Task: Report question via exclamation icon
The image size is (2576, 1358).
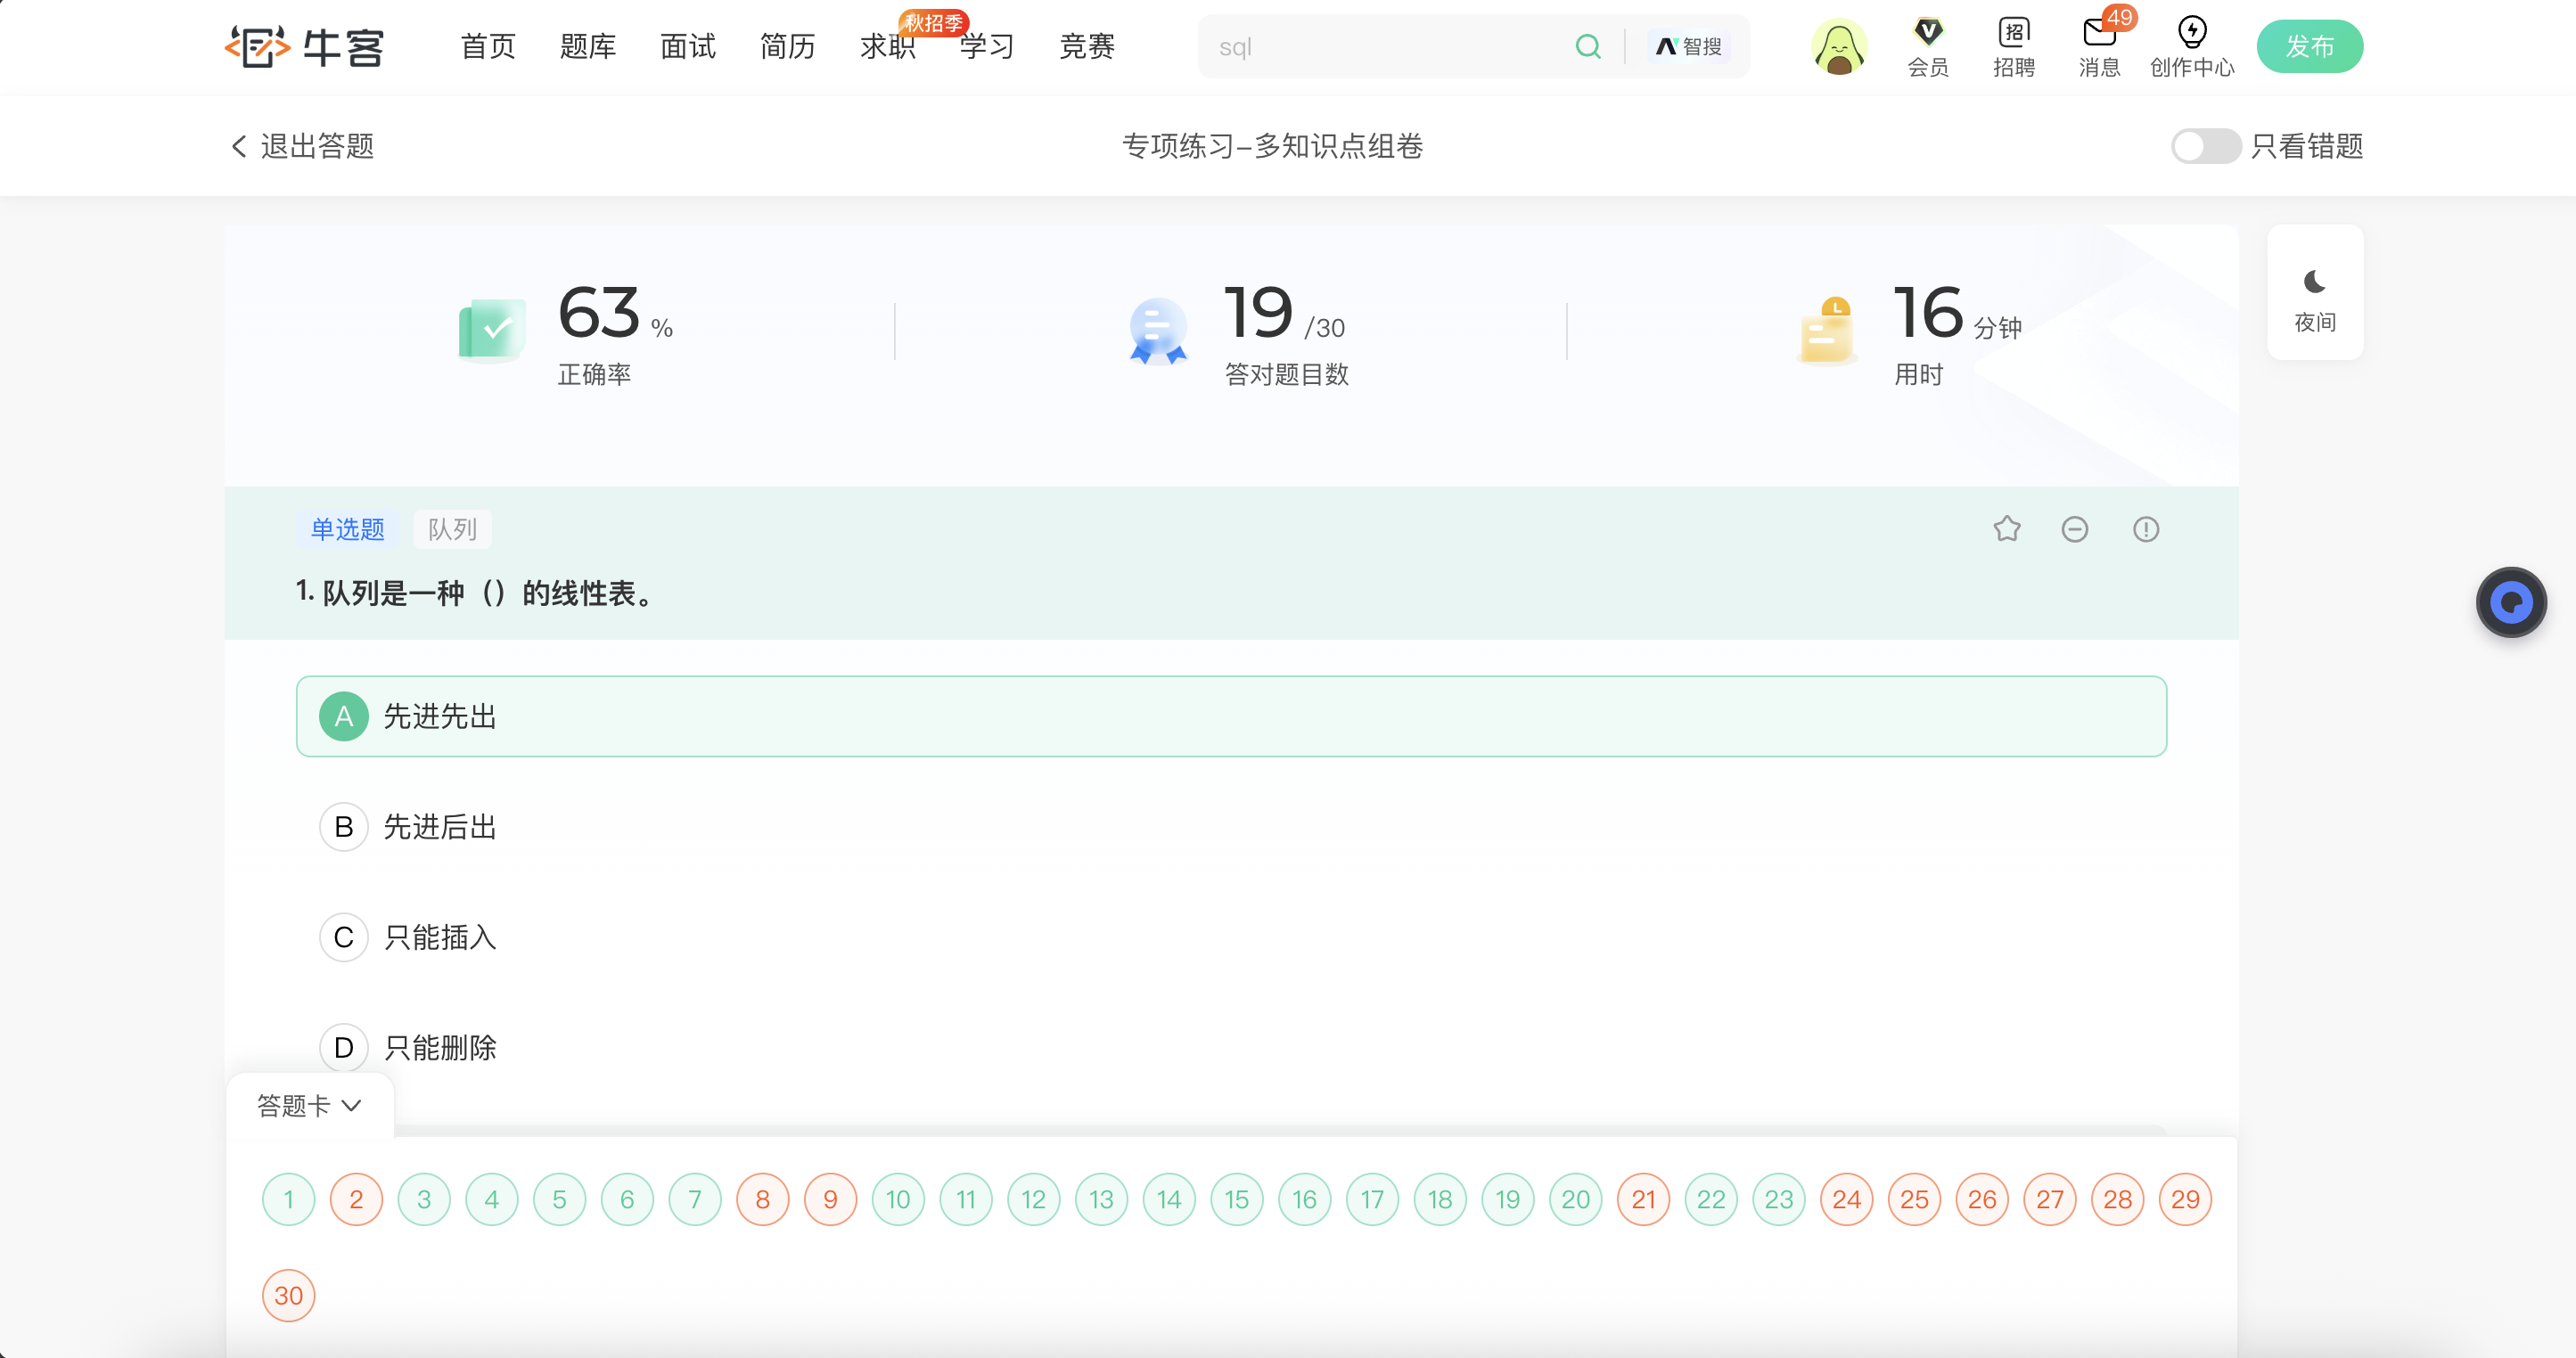Action: coord(2145,528)
